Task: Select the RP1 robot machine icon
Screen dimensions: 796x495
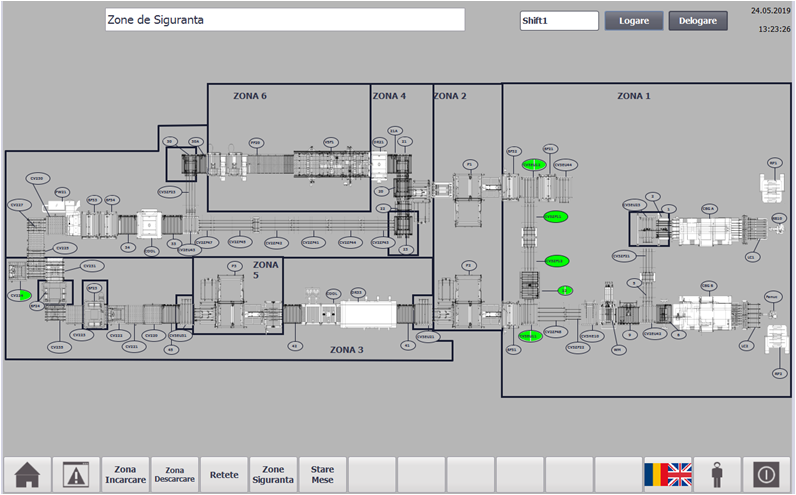Action: 773,183
